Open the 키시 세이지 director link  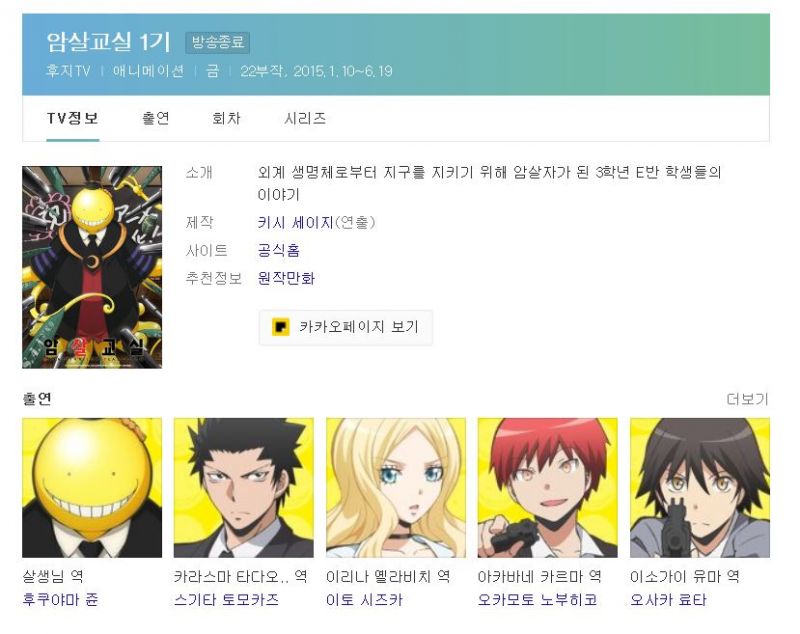tap(295, 222)
